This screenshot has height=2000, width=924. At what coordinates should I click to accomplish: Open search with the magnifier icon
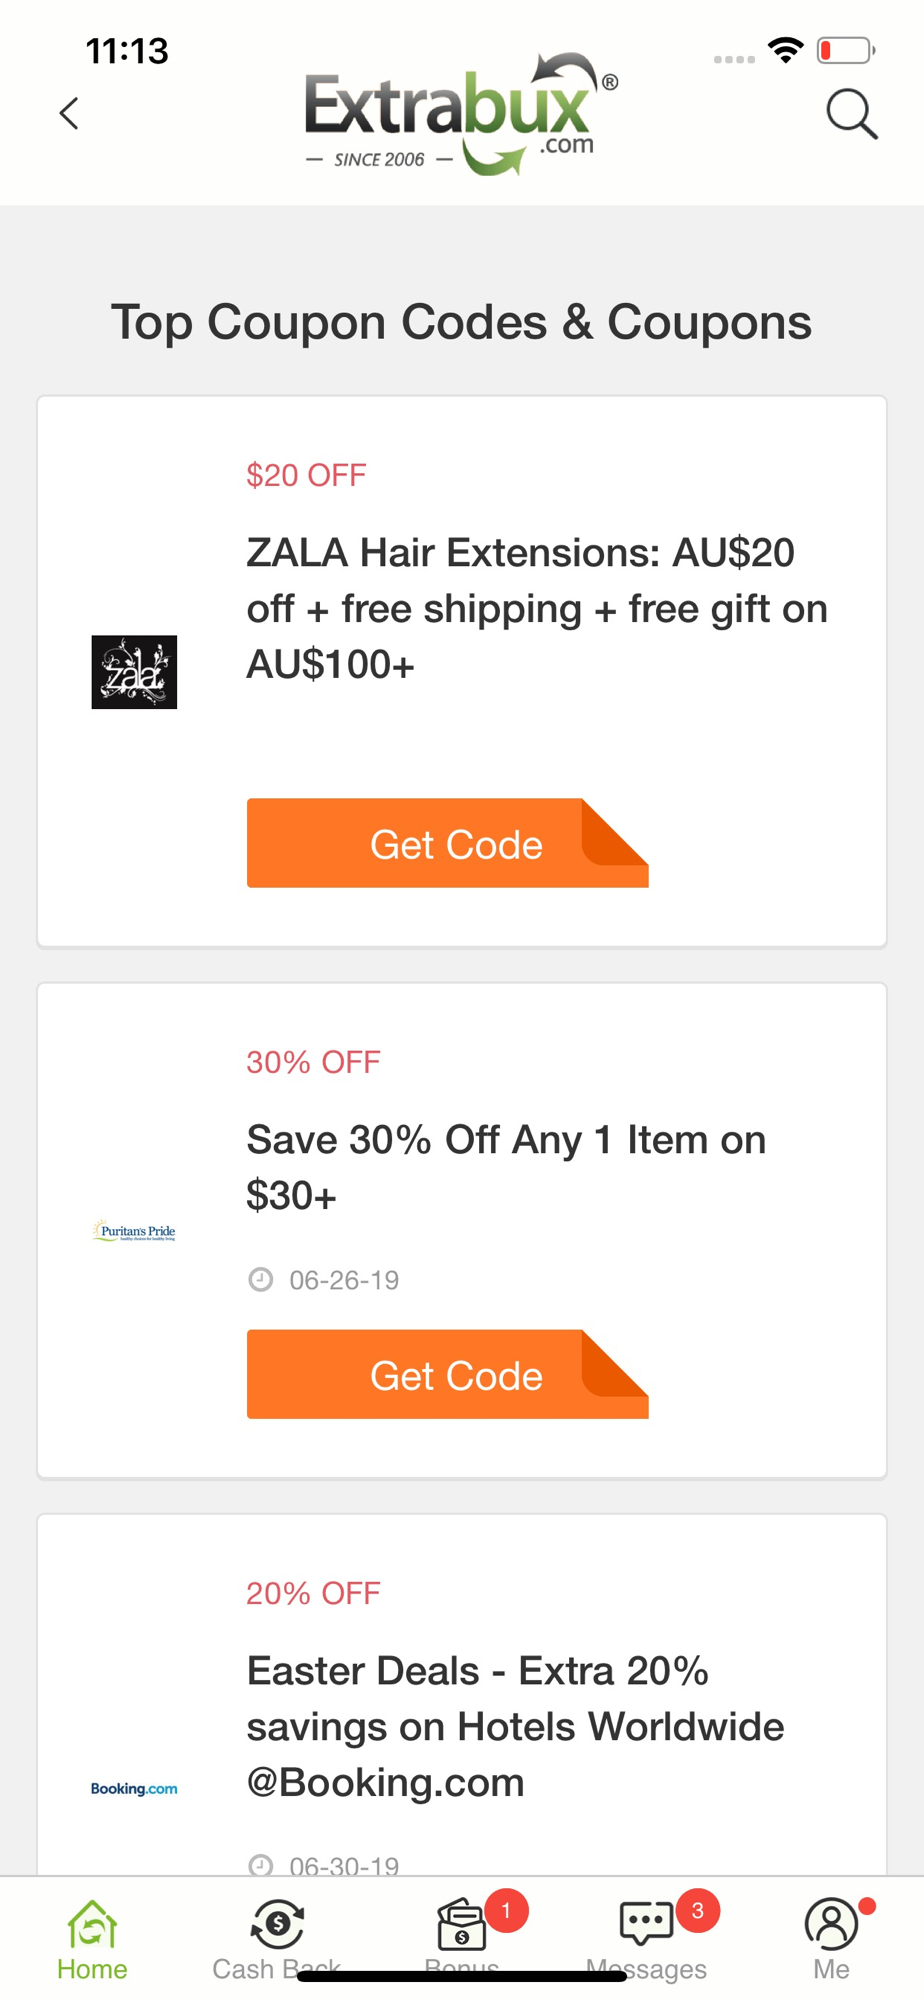852,114
